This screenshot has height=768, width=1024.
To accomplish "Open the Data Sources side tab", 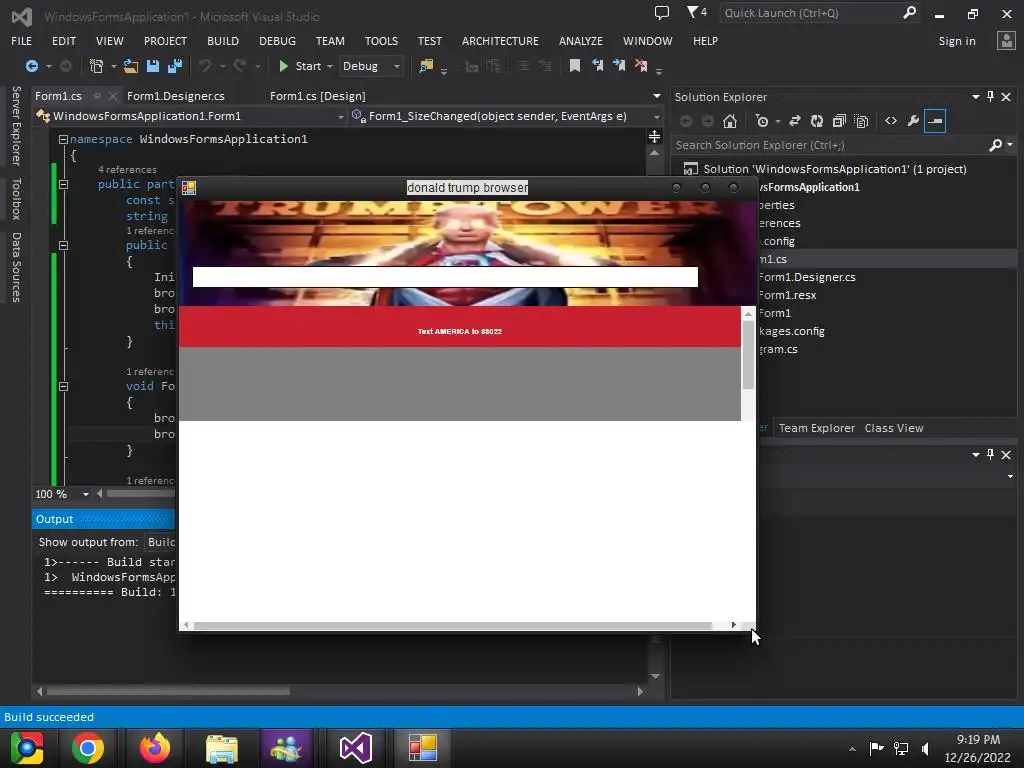I will pos(16,267).
